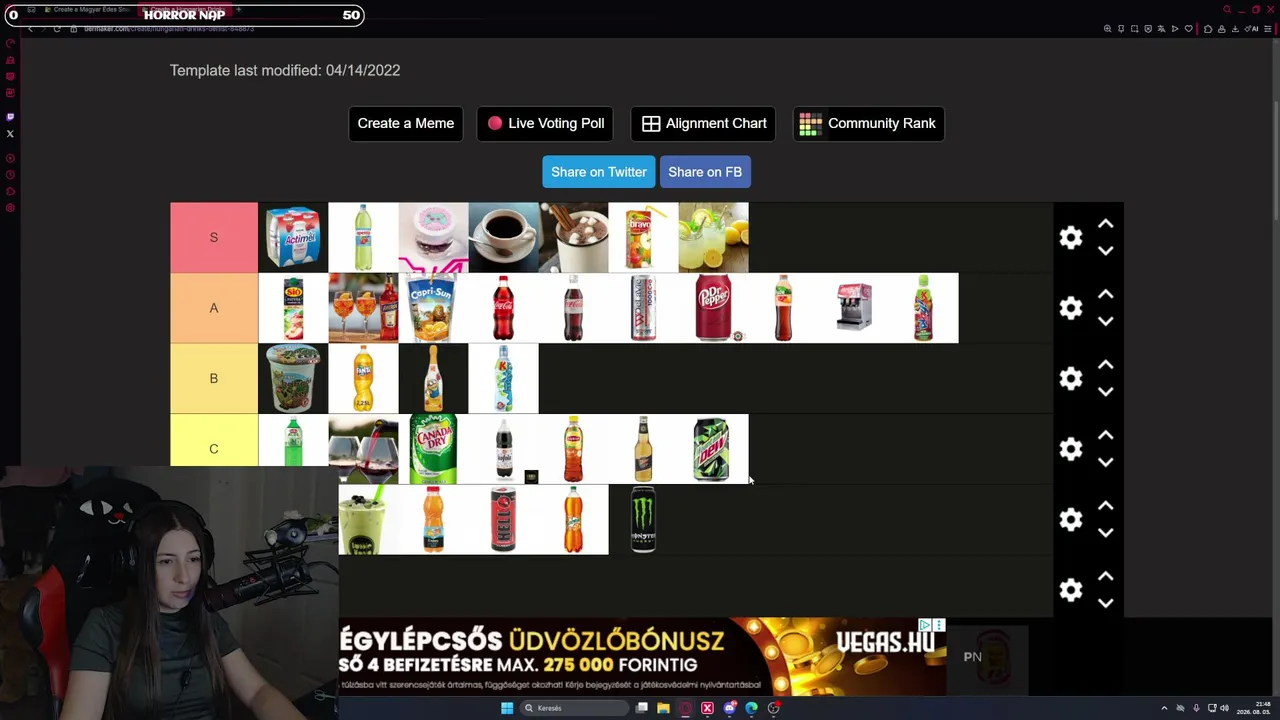
Task: Click the pink S tier label
Action: [214, 238]
